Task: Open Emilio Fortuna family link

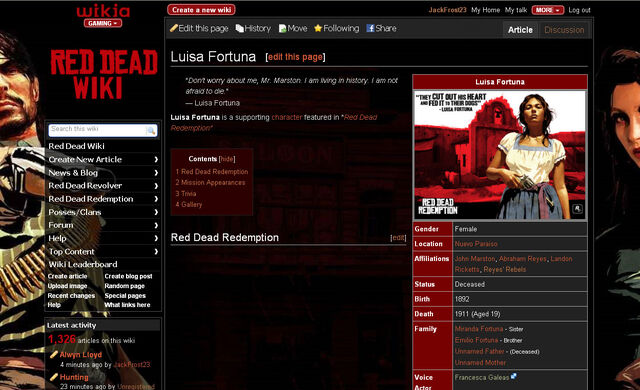Action: [476, 340]
